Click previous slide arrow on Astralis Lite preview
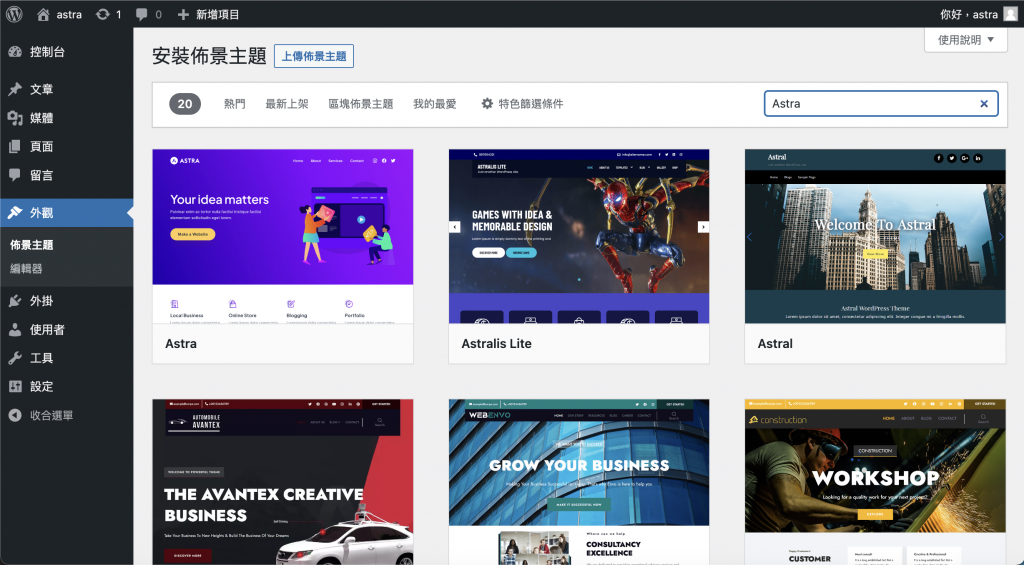This screenshot has width=1024, height=565. (455, 227)
